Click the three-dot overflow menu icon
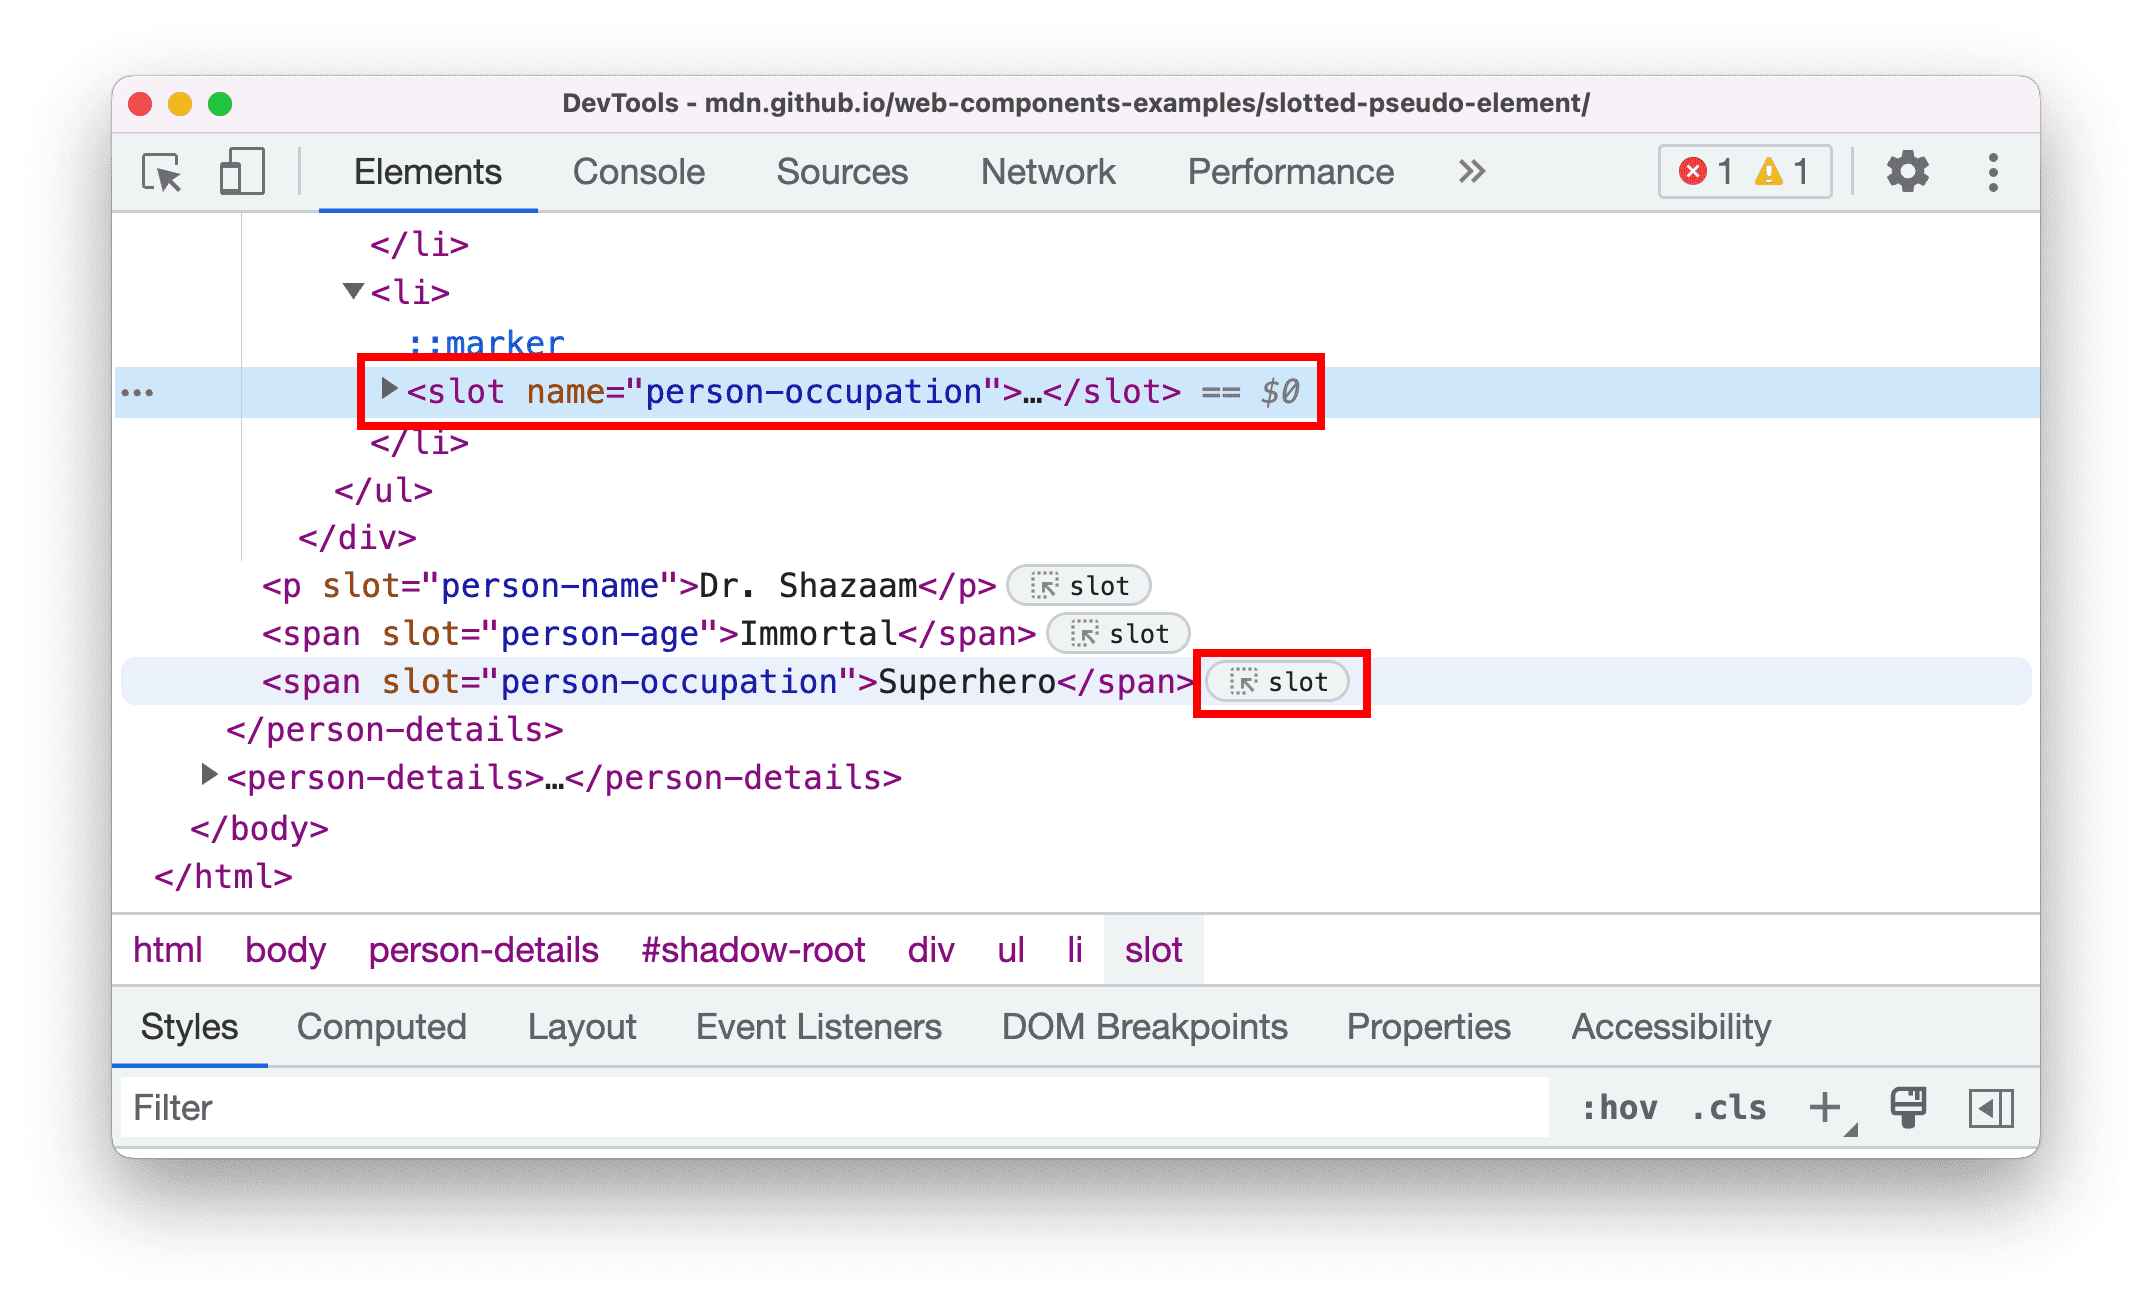 [x=1994, y=172]
